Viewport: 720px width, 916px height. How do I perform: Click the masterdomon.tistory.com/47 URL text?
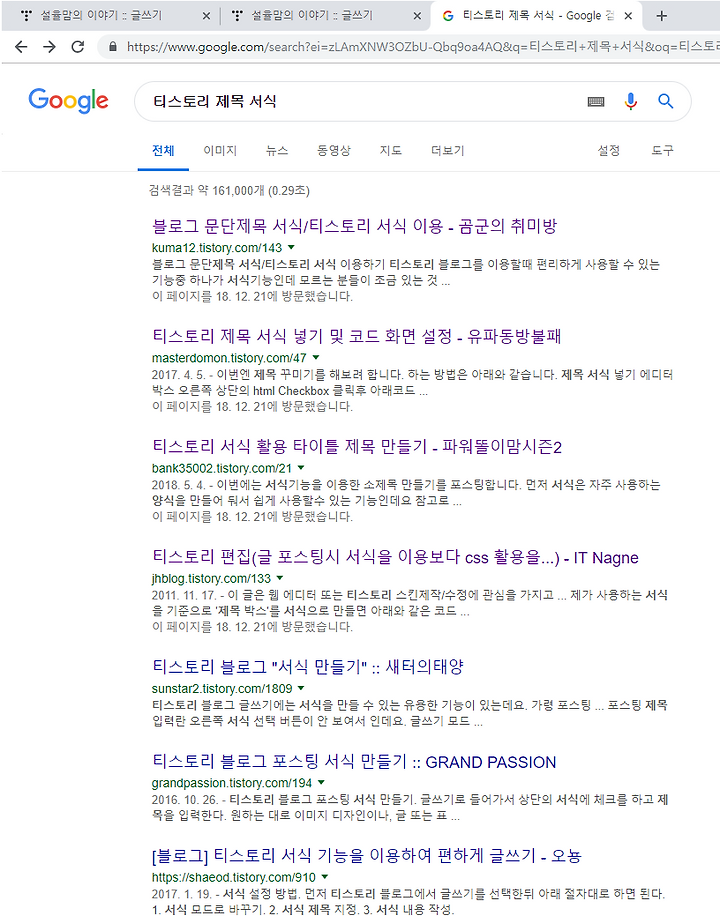229,358
